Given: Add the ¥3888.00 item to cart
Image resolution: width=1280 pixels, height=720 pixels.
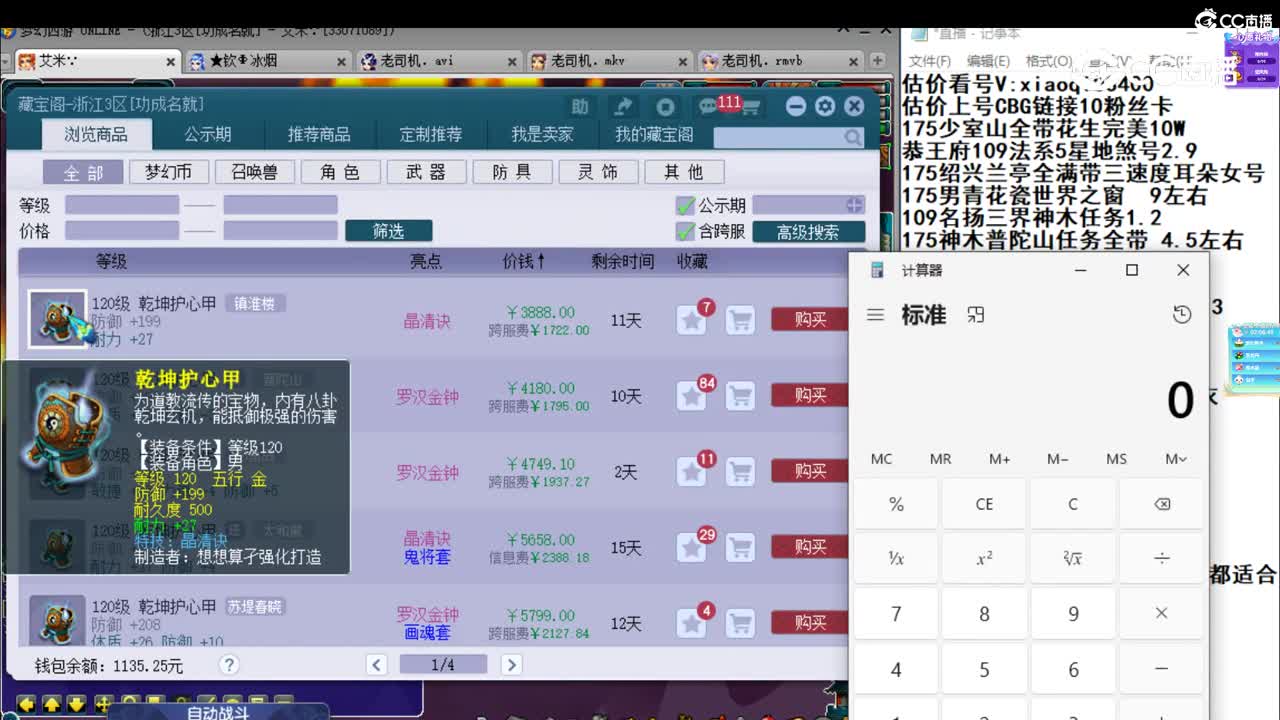Looking at the screenshot, I should click(x=740, y=320).
